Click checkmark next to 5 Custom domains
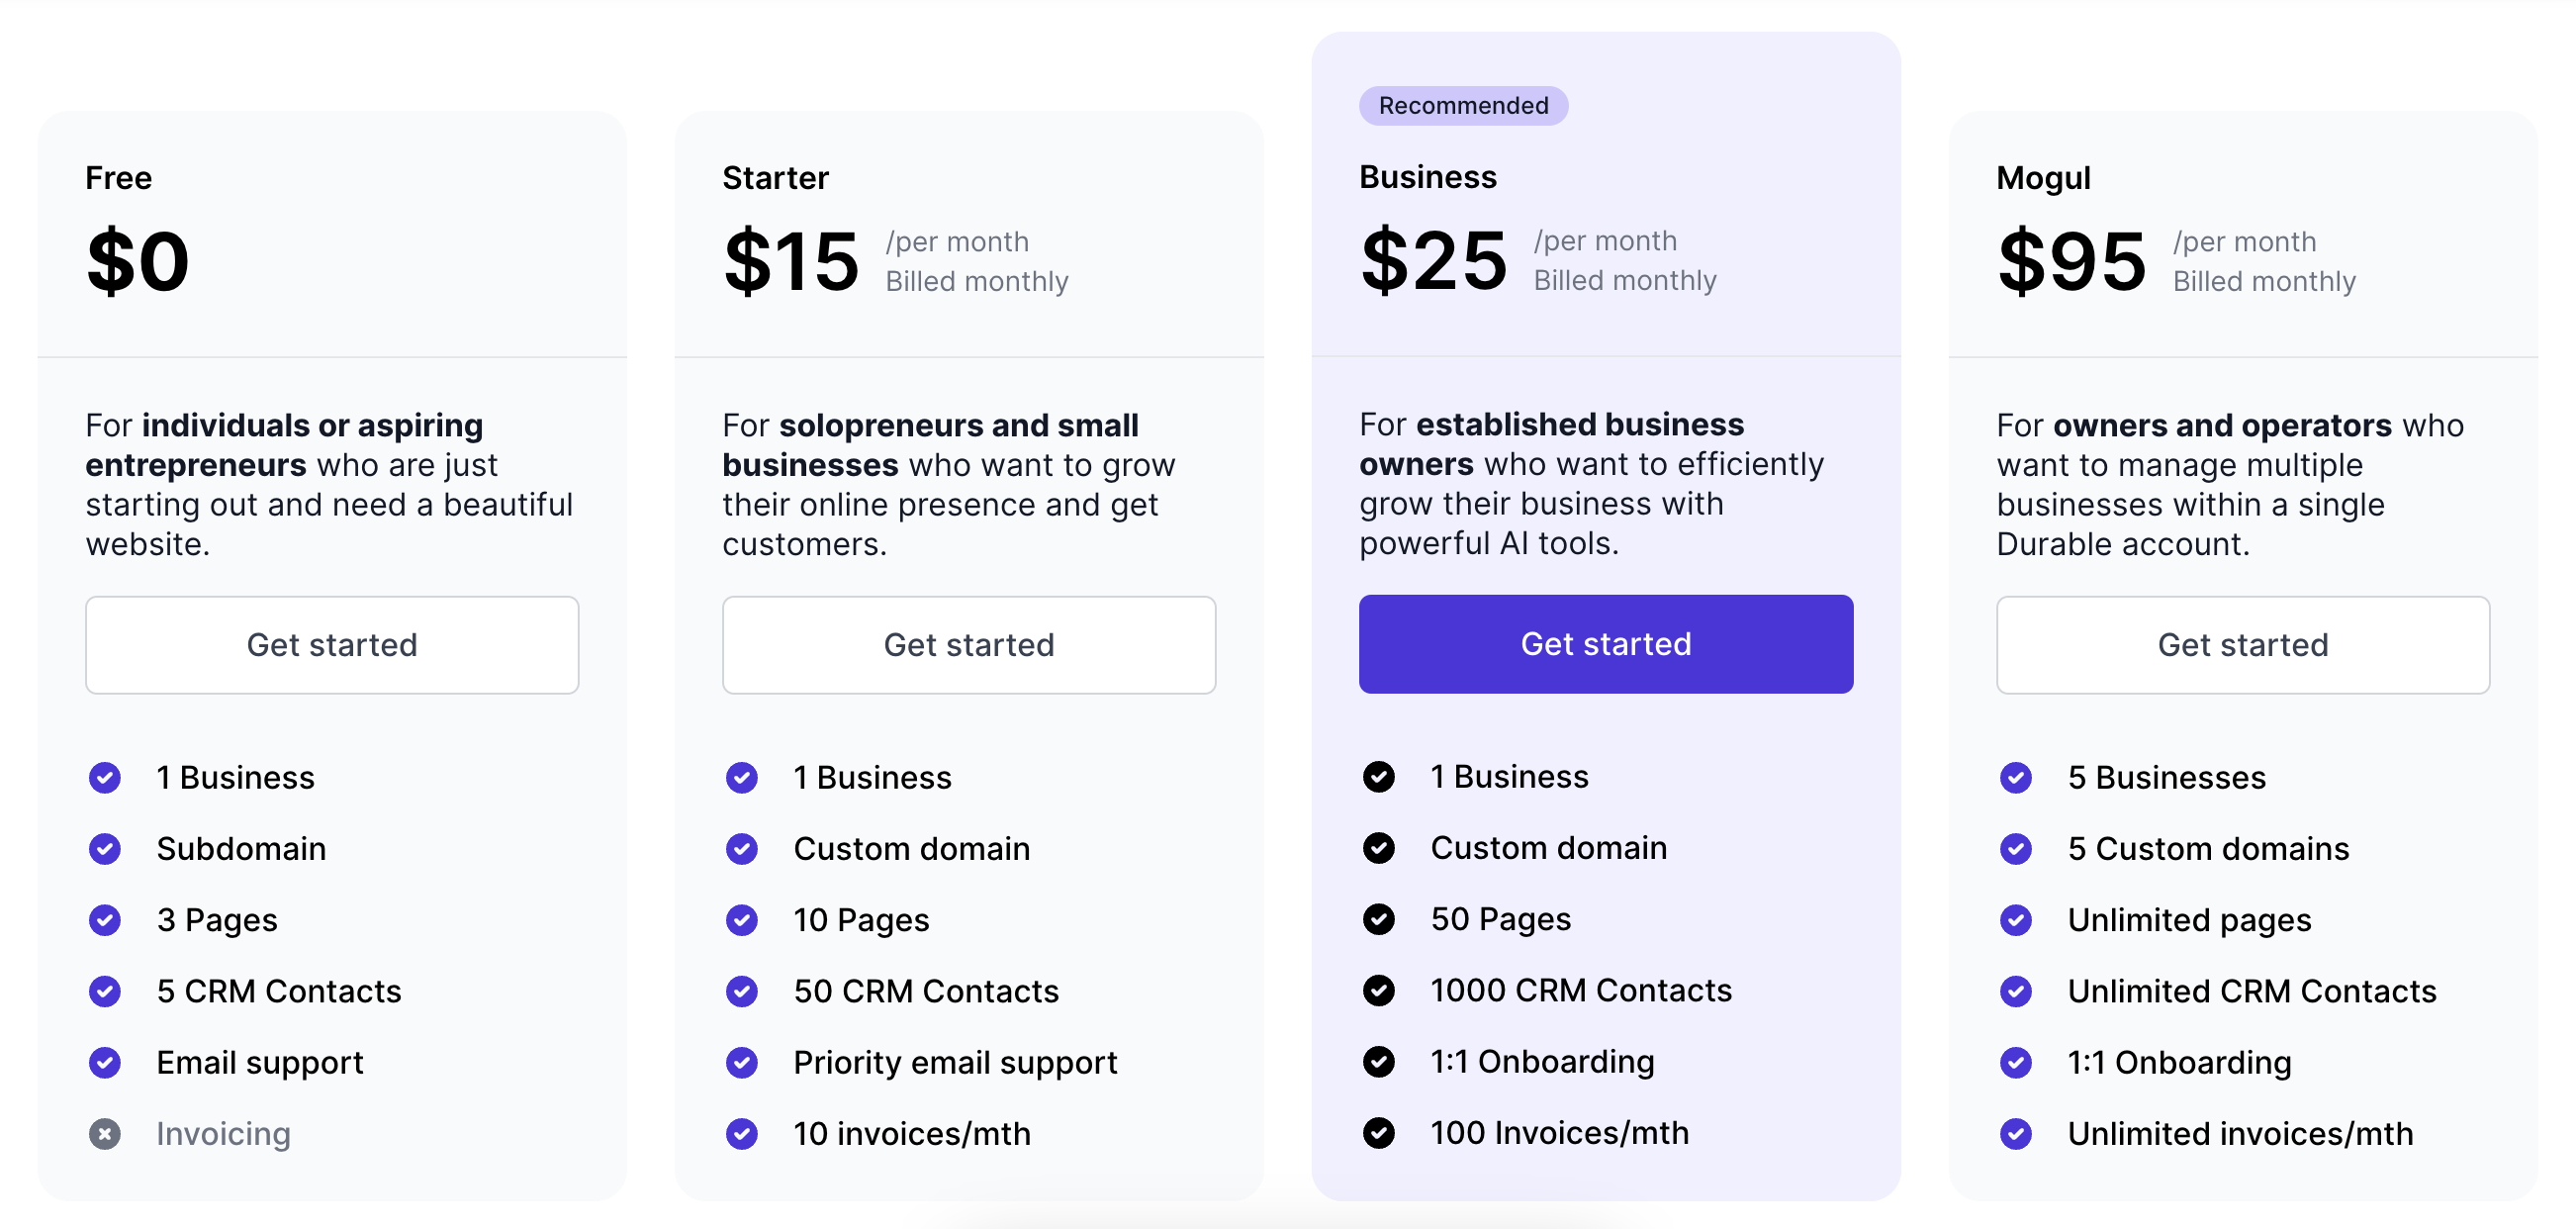2576x1229 pixels. click(2016, 849)
